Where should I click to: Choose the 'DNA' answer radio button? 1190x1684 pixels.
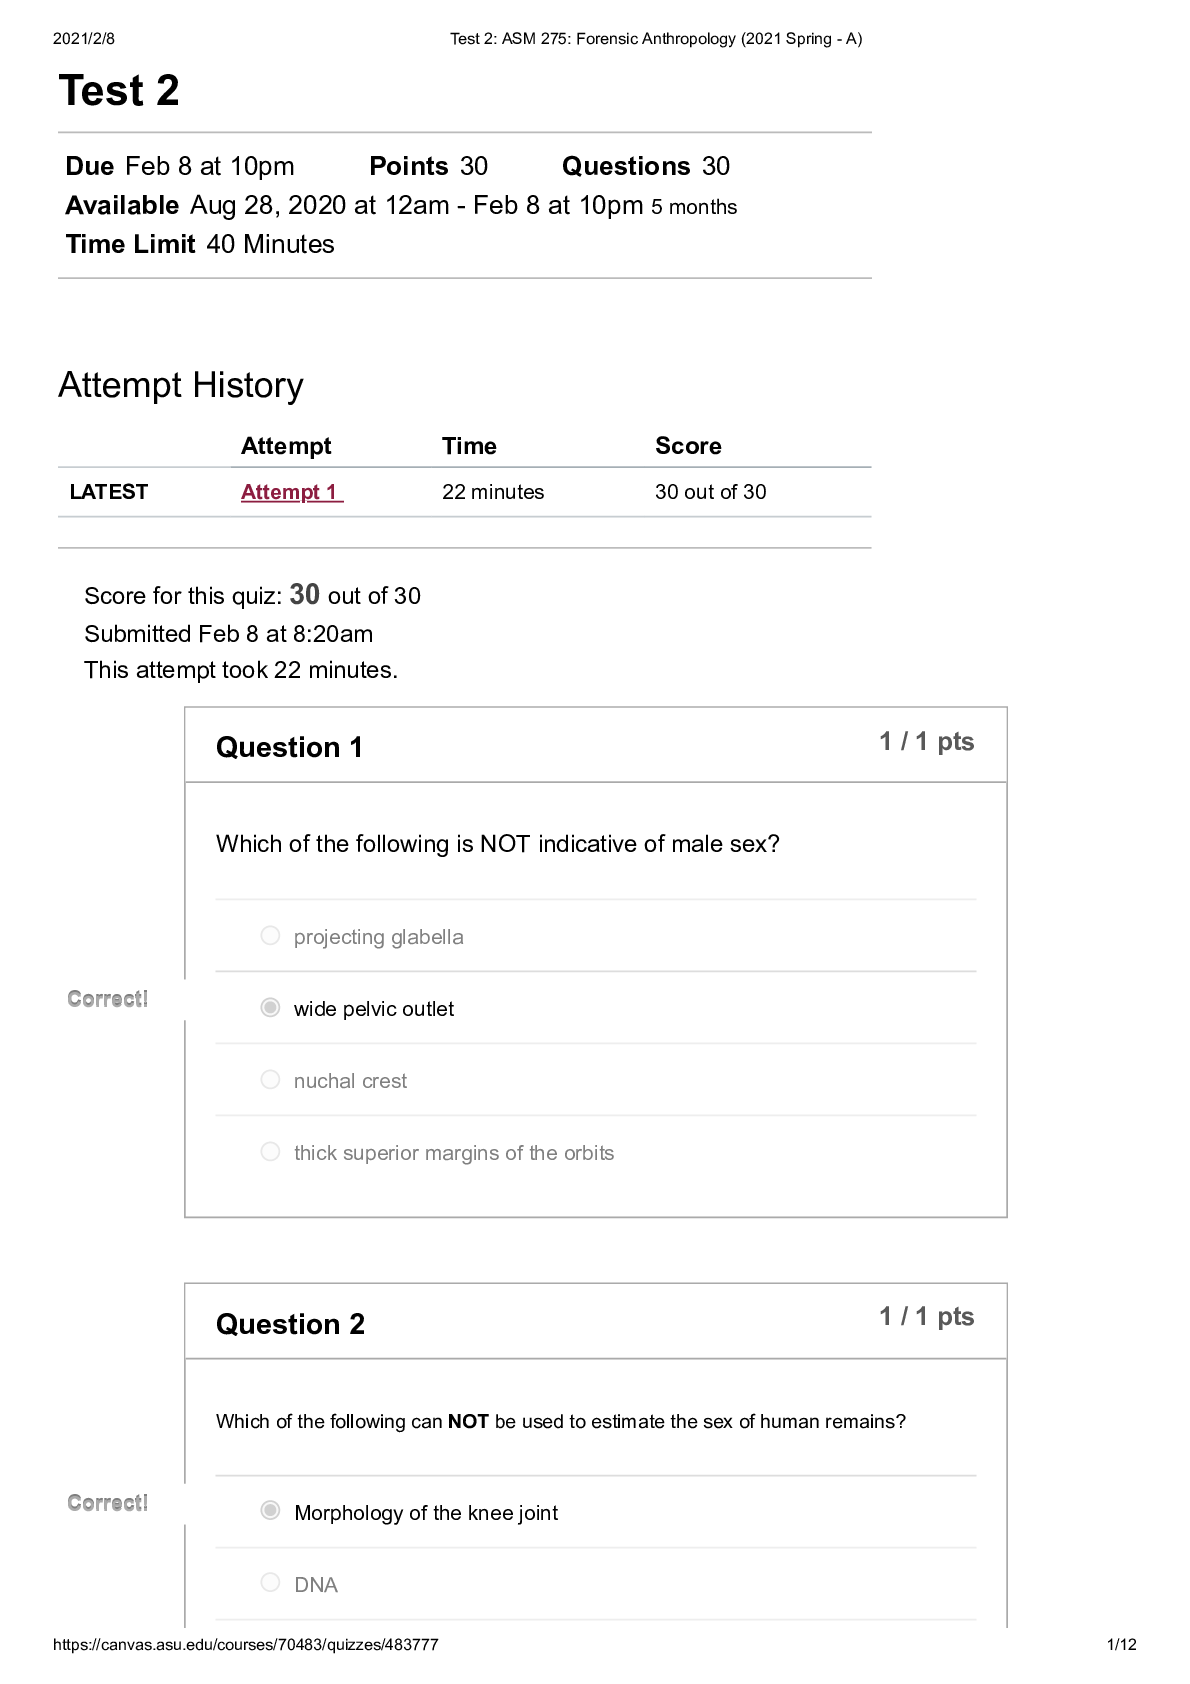tap(270, 1583)
